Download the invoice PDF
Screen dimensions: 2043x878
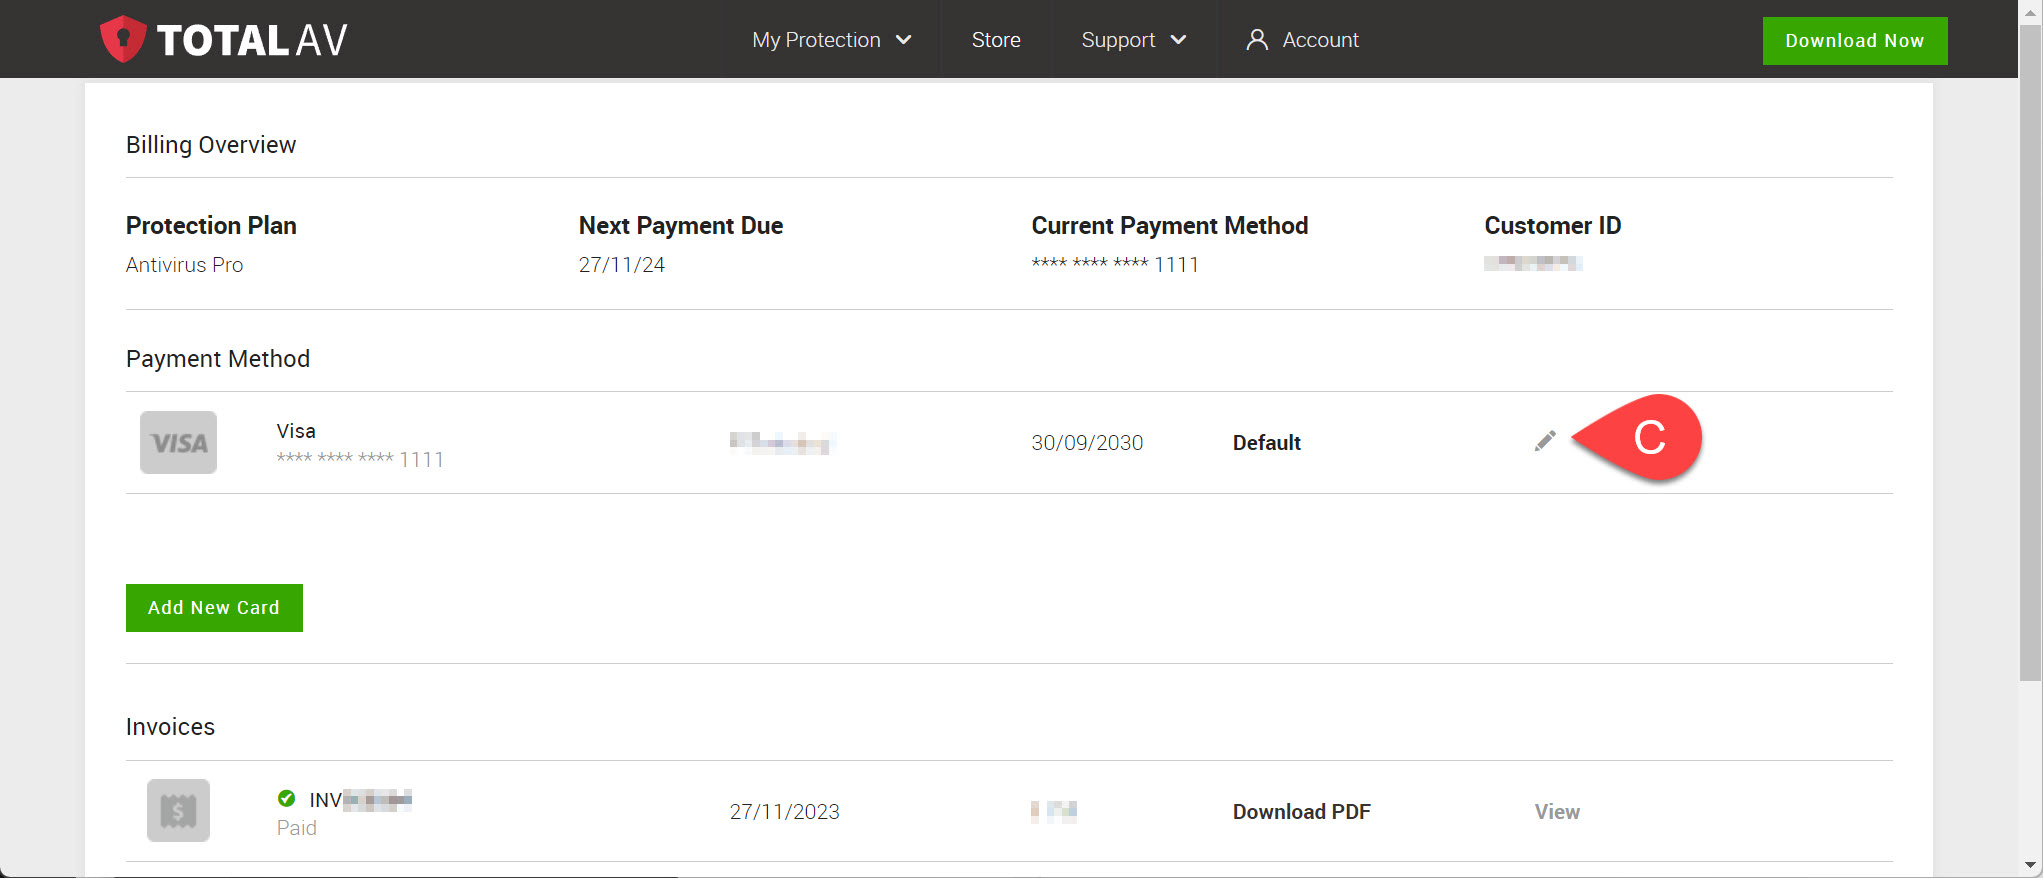[1301, 812]
